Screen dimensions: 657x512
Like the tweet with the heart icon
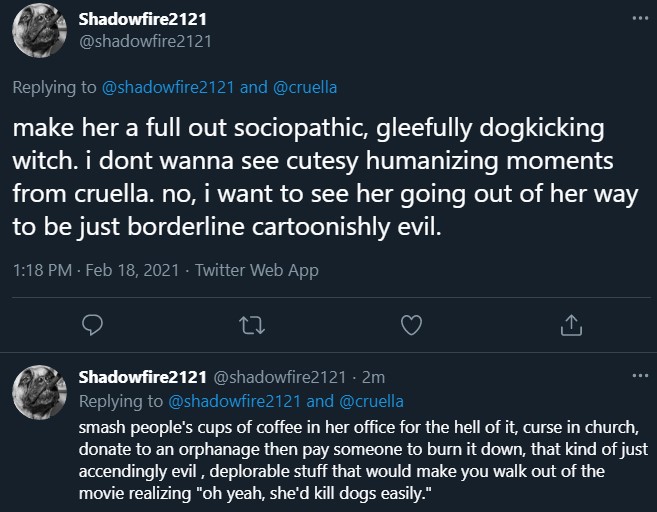click(x=410, y=323)
